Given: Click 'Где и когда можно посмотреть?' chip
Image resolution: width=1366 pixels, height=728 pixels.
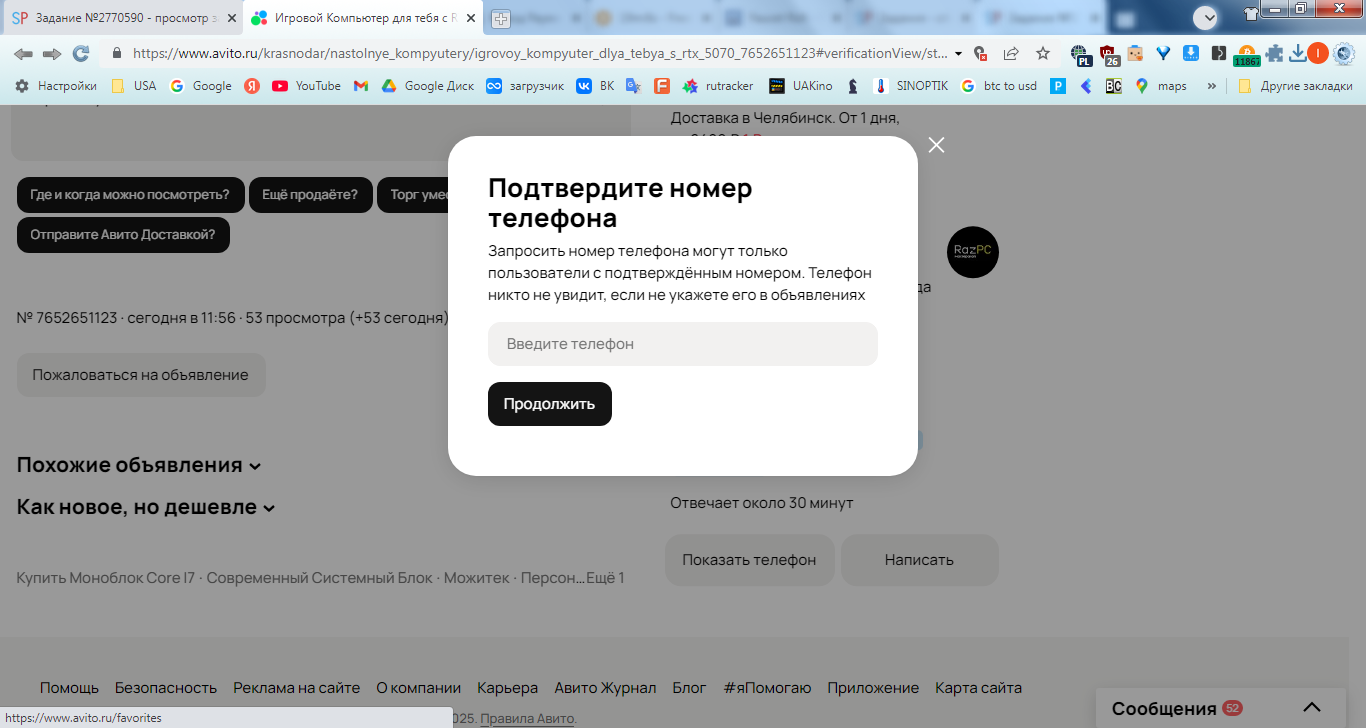Looking at the screenshot, I should [x=130, y=195].
